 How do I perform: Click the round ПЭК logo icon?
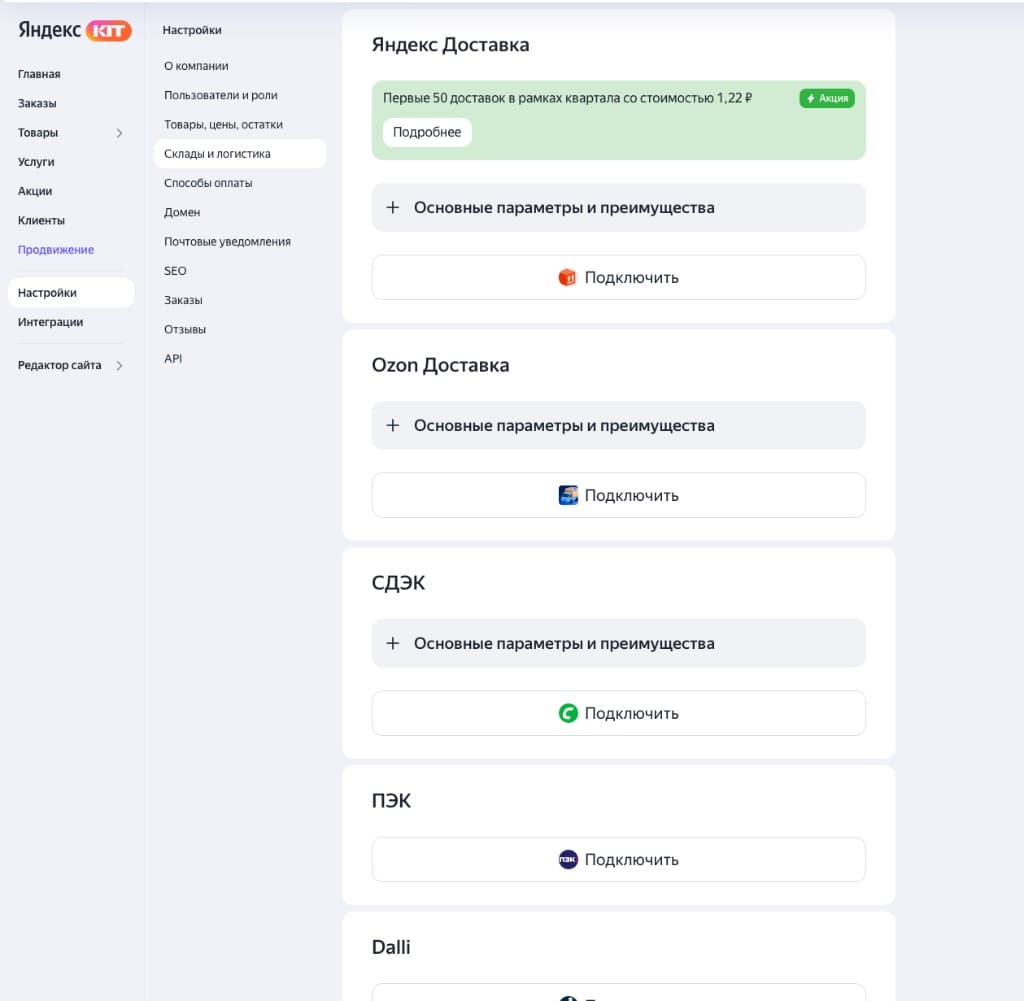[x=568, y=859]
